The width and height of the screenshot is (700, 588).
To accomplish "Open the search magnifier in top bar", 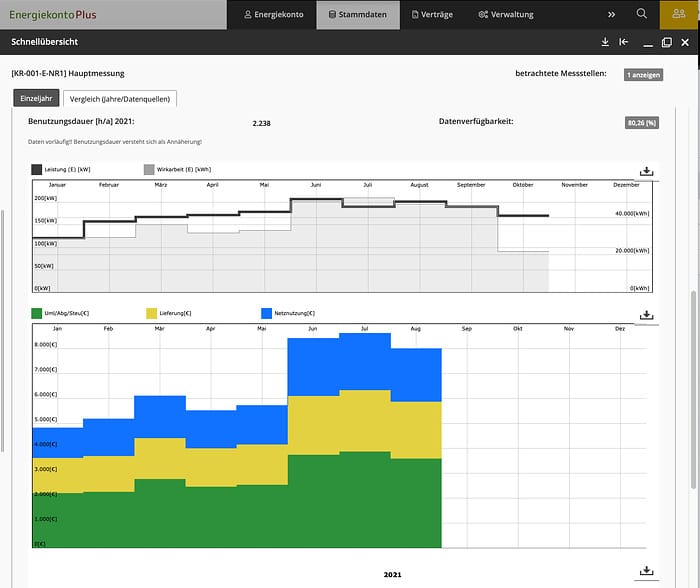I will (642, 14).
